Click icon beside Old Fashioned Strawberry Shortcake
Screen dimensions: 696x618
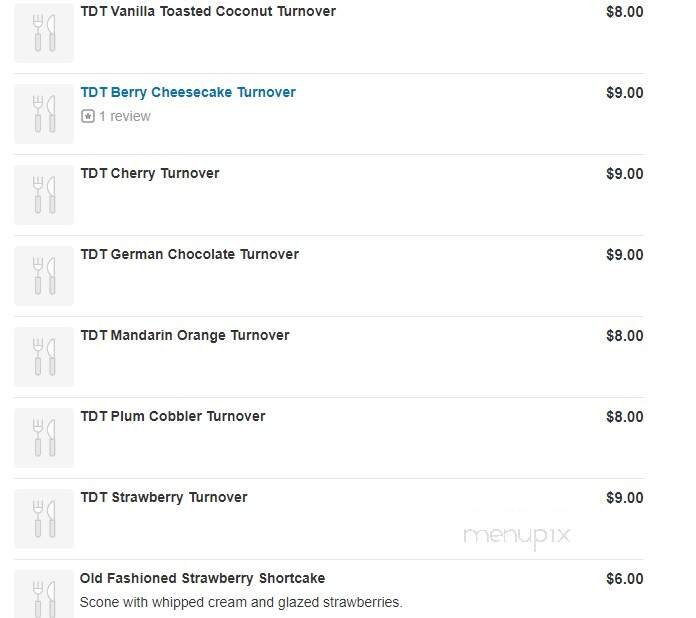click(44, 595)
